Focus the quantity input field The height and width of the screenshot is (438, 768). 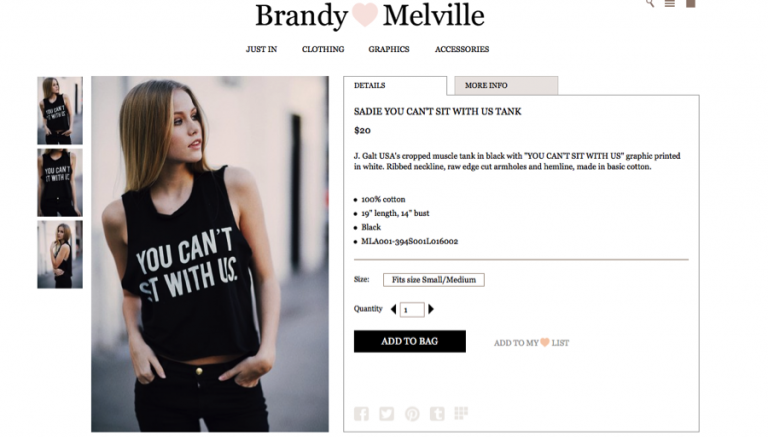pyautogui.click(x=412, y=310)
